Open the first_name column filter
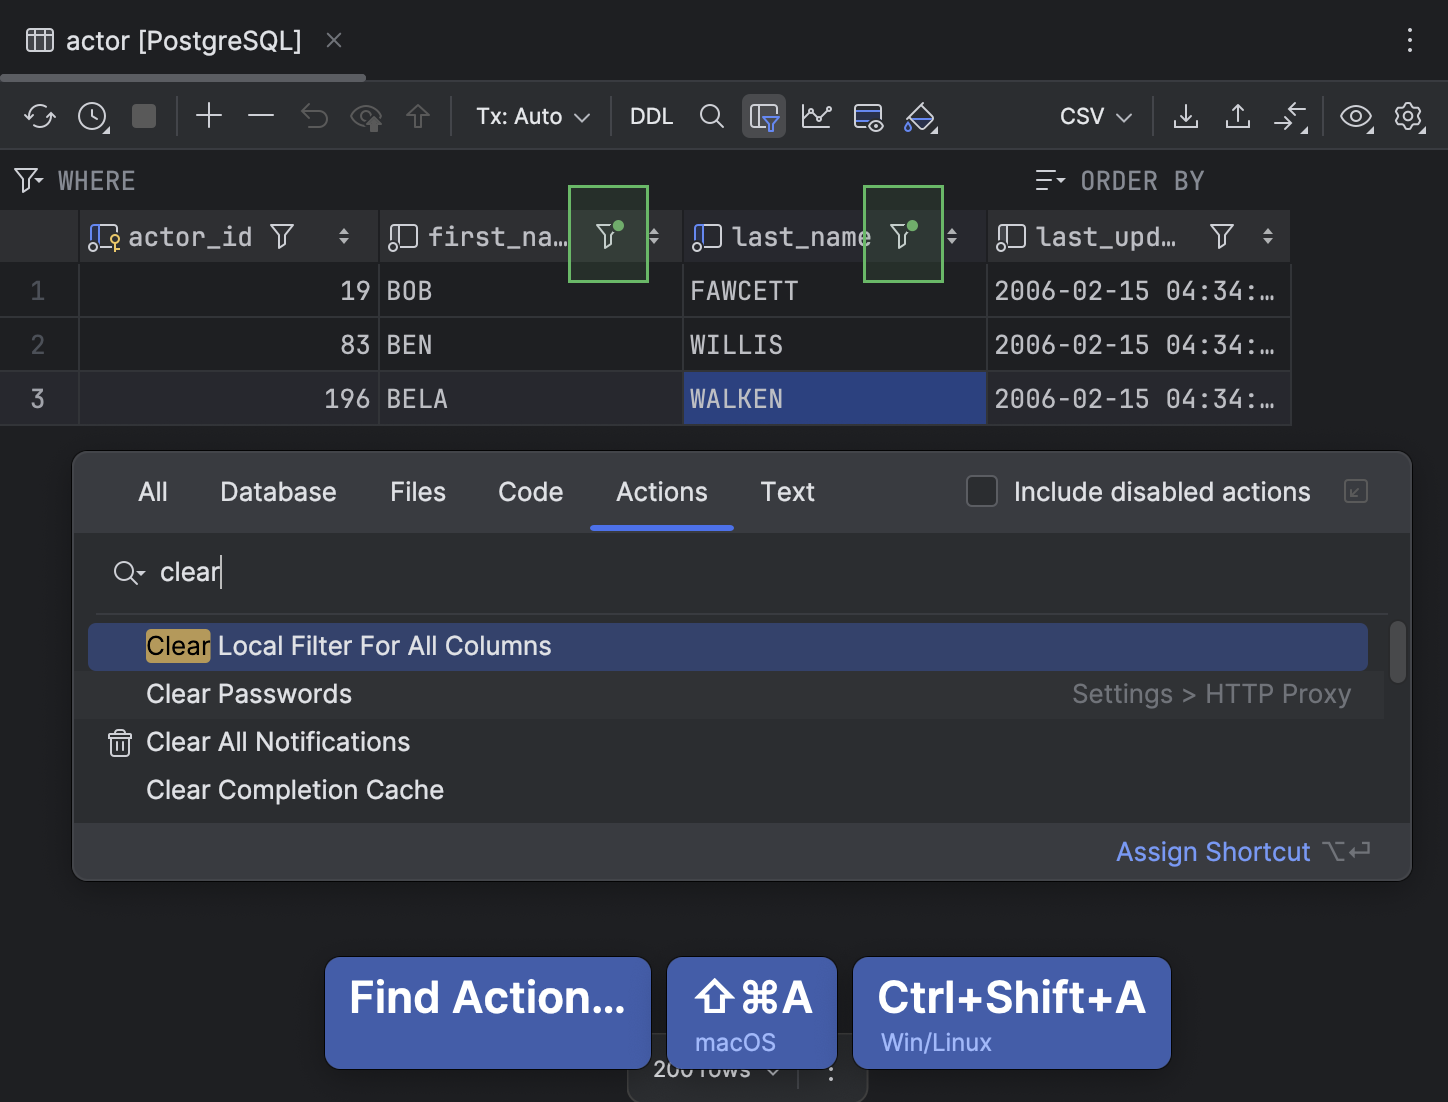Viewport: 1448px width, 1102px height. pos(607,235)
